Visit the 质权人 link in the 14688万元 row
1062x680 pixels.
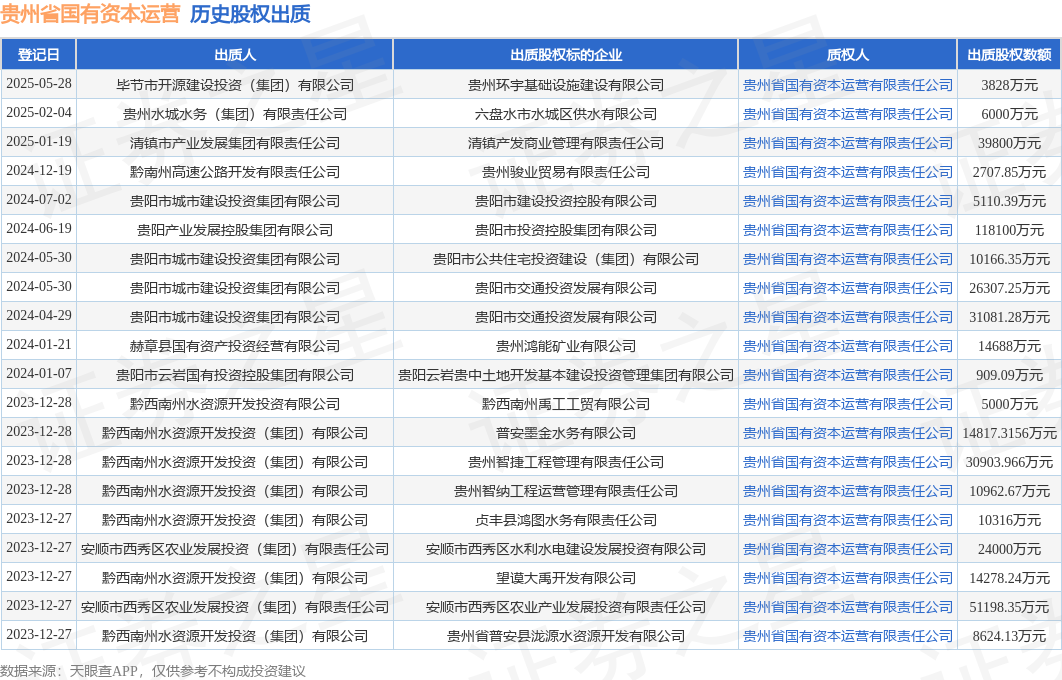[847, 346]
